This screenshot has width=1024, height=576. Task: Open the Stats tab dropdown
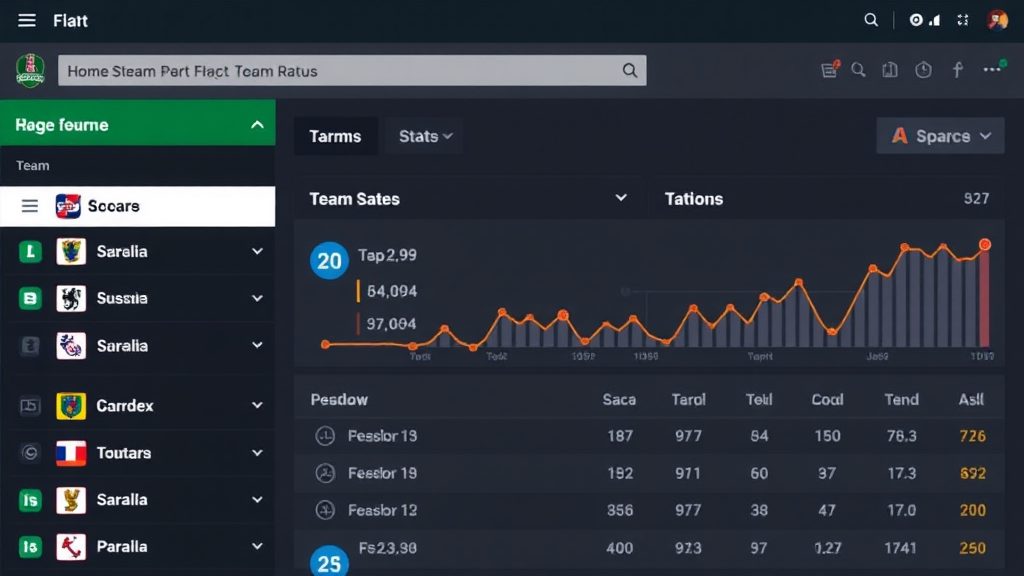[x=424, y=136]
